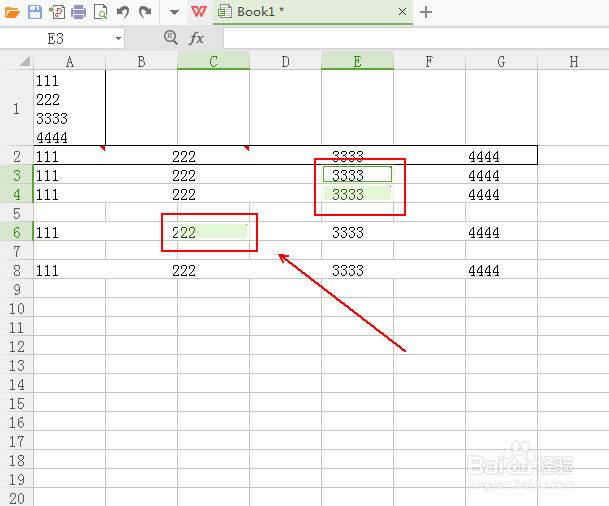Click cell E3 containing 3333
Image resolution: width=609 pixels, height=506 pixels.
(x=357, y=175)
